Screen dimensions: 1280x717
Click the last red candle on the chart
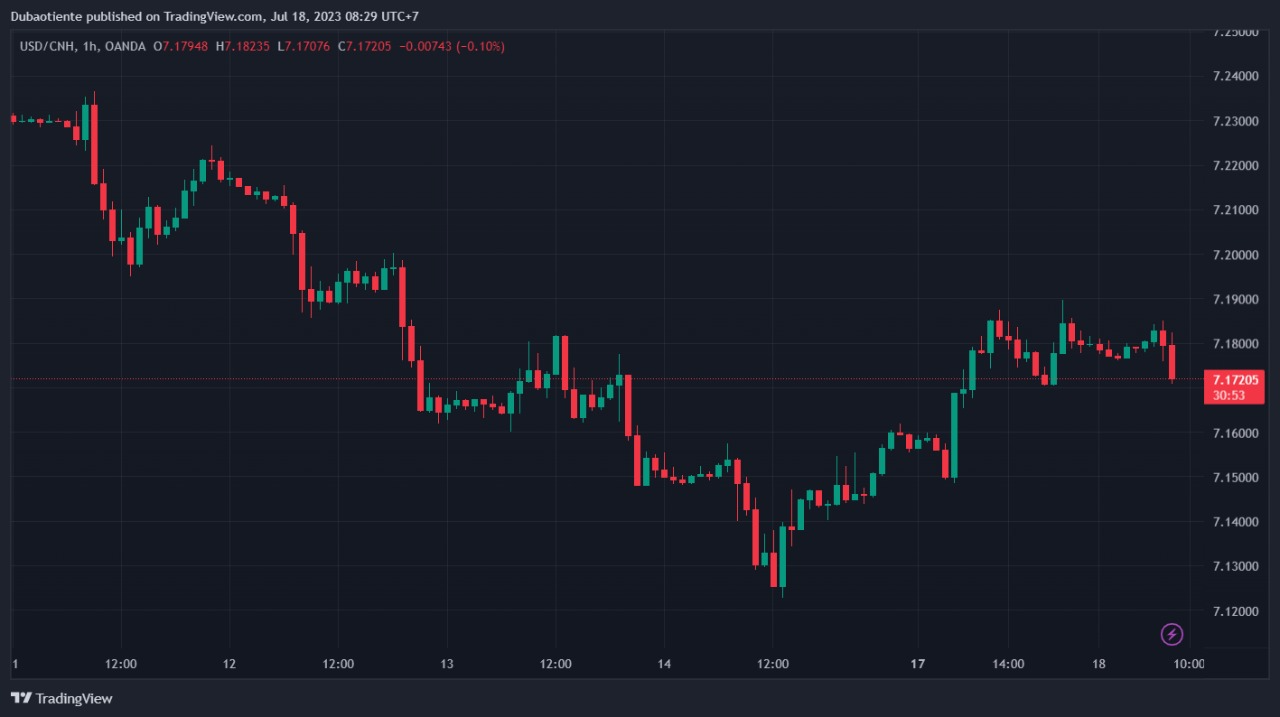[x=1172, y=362]
